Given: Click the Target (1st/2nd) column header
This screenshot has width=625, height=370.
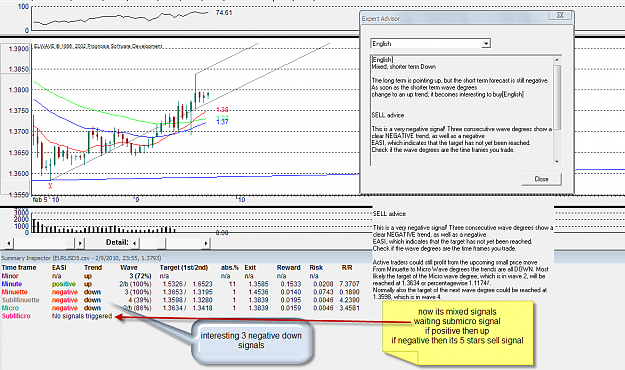Looking at the screenshot, I should [184, 268].
